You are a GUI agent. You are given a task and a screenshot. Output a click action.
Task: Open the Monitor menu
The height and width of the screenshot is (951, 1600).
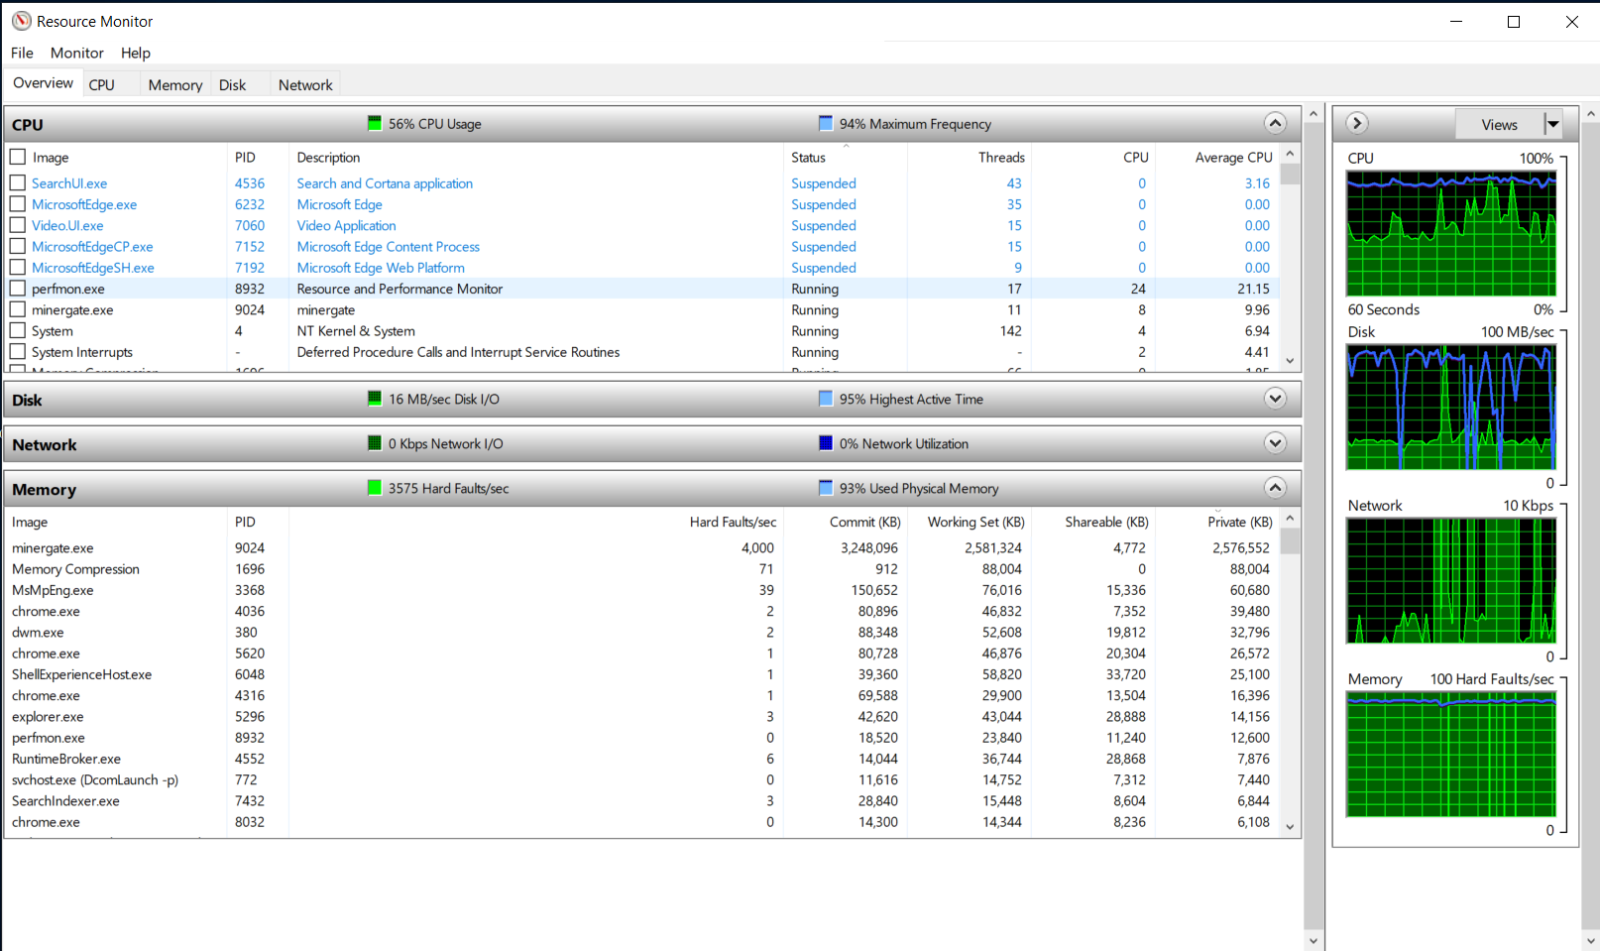76,53
